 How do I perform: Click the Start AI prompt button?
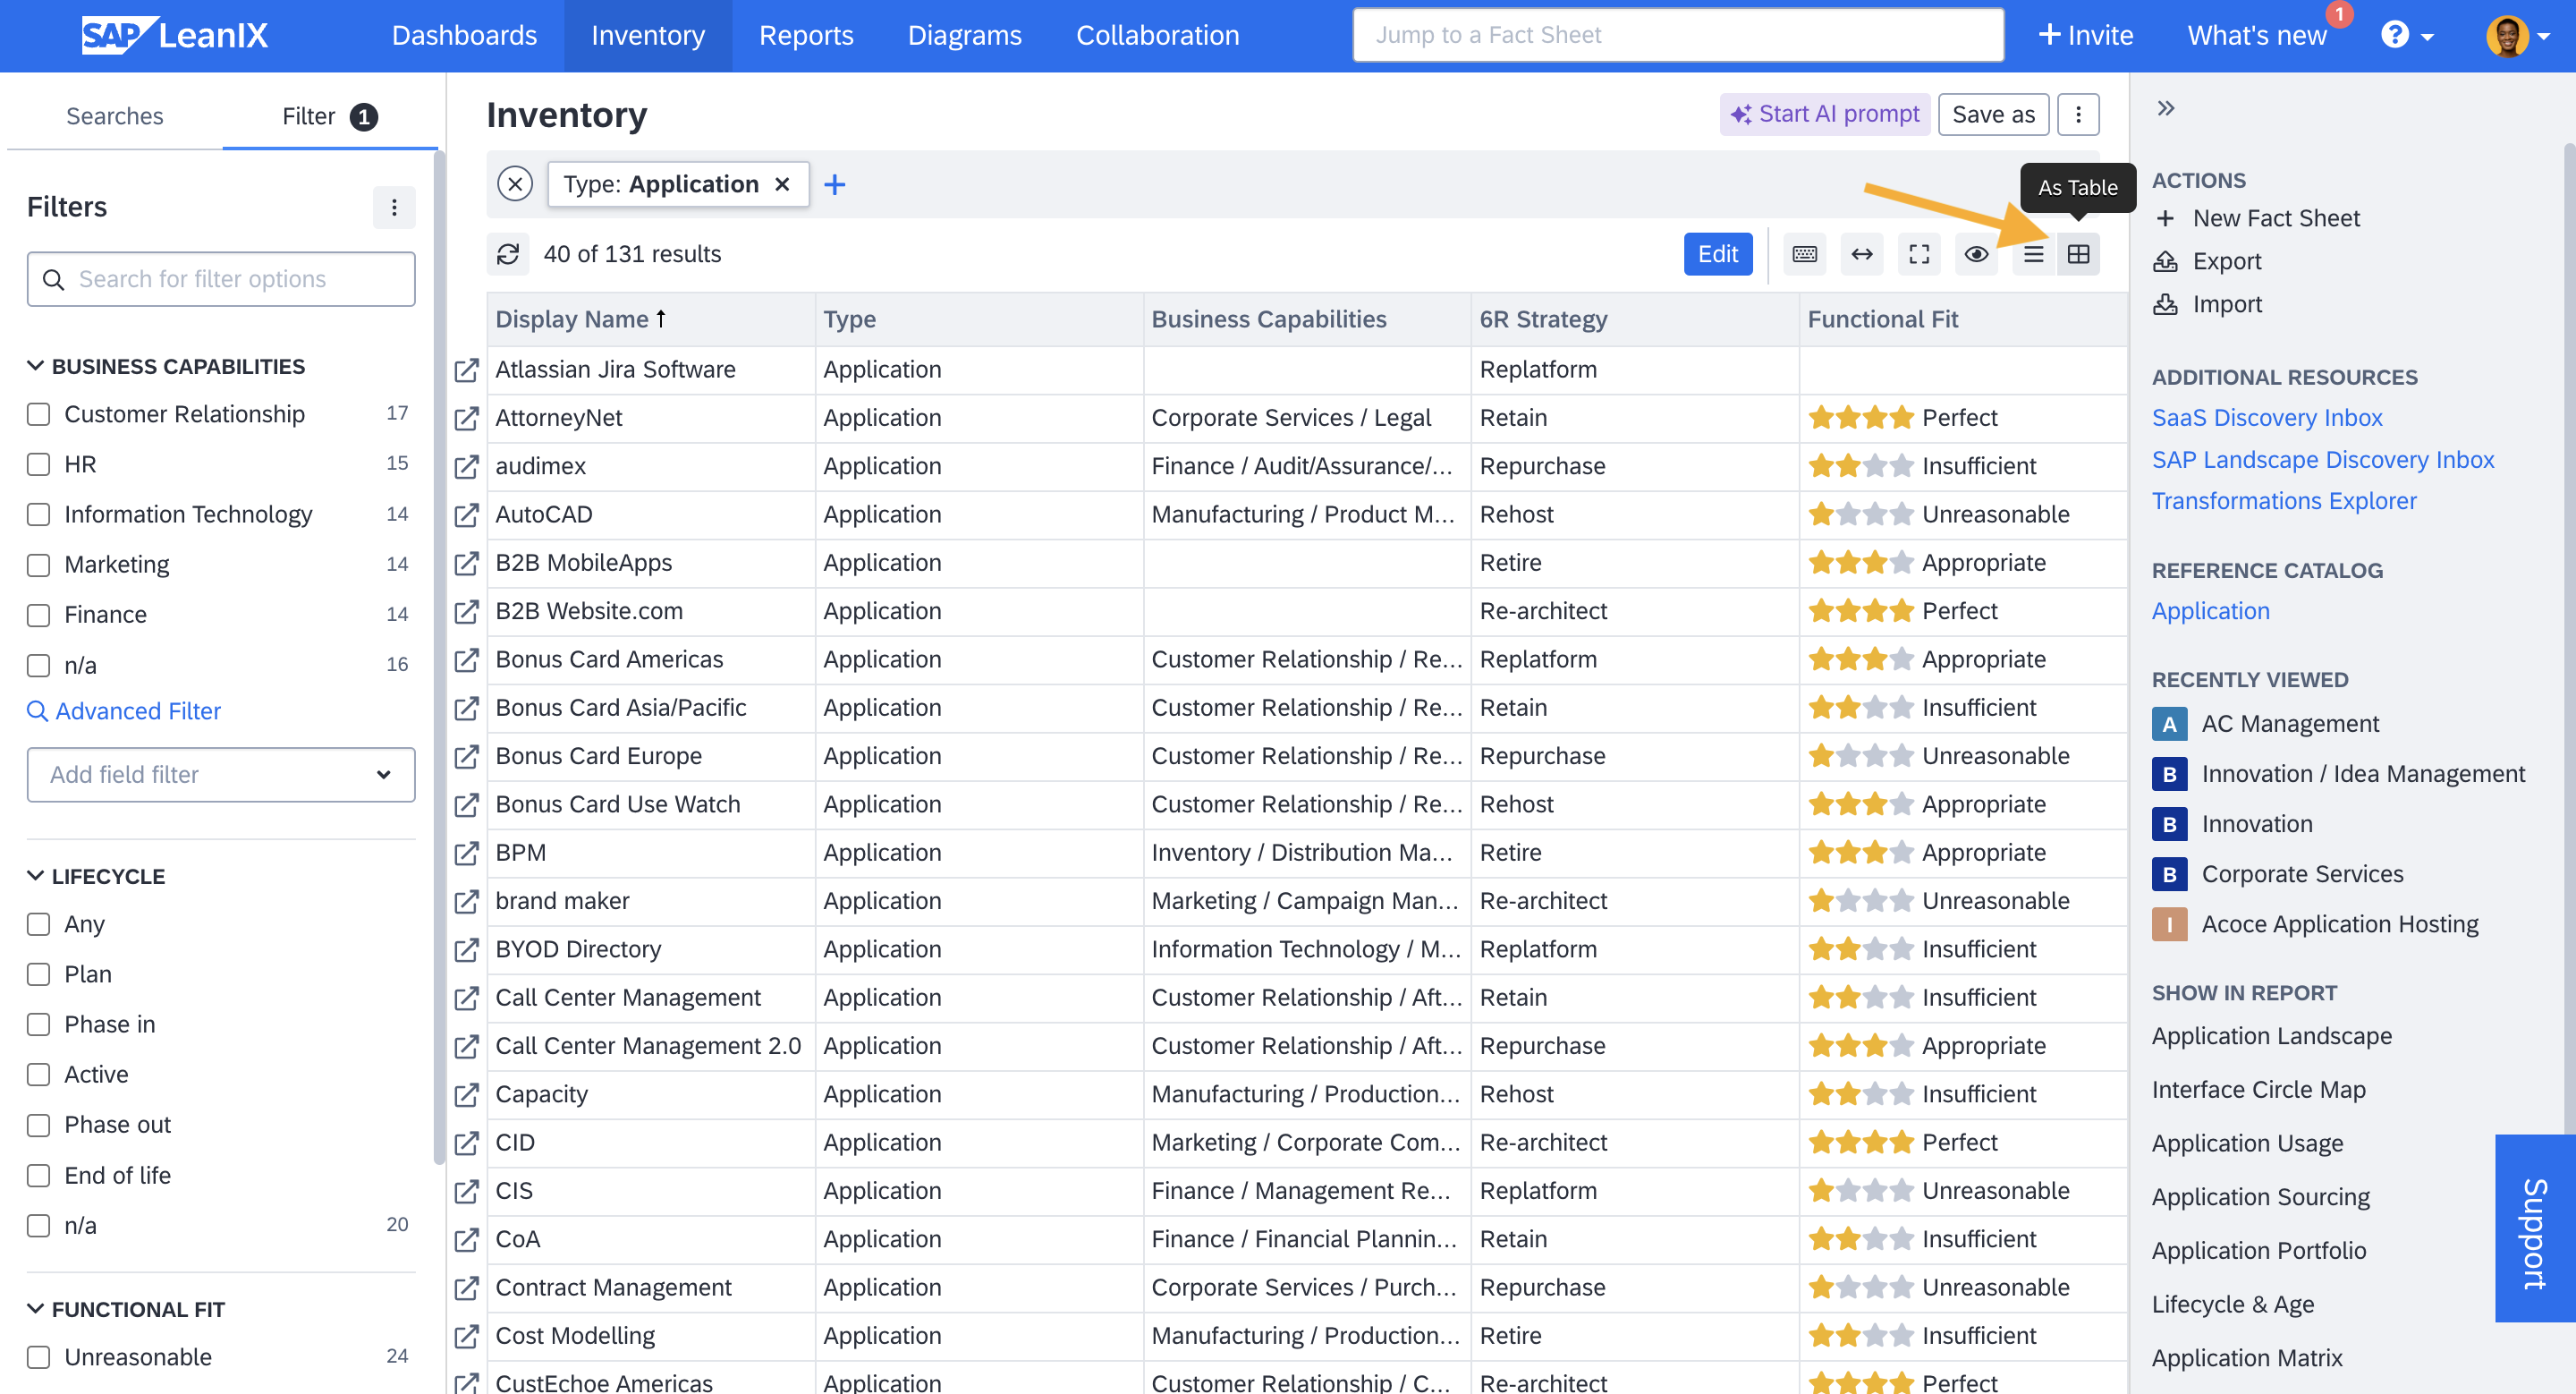[1825, 112]
